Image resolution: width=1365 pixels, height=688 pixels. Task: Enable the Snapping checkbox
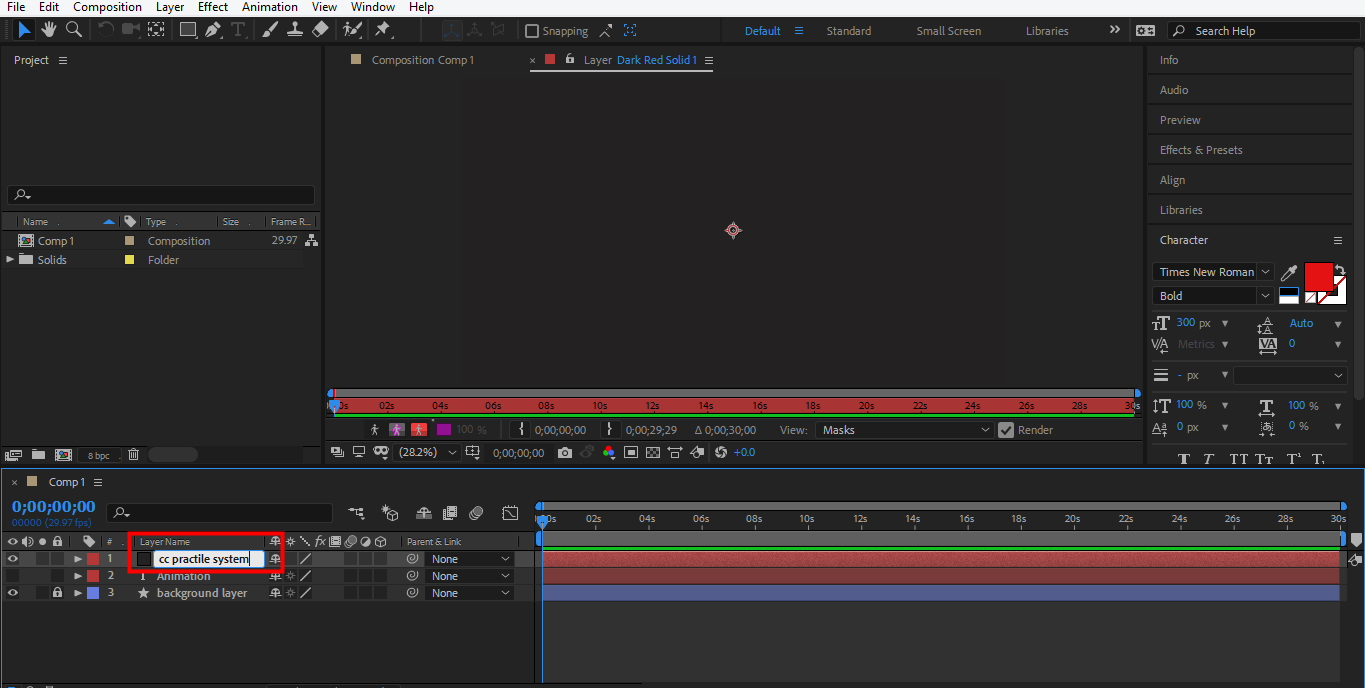click(532, 31)
